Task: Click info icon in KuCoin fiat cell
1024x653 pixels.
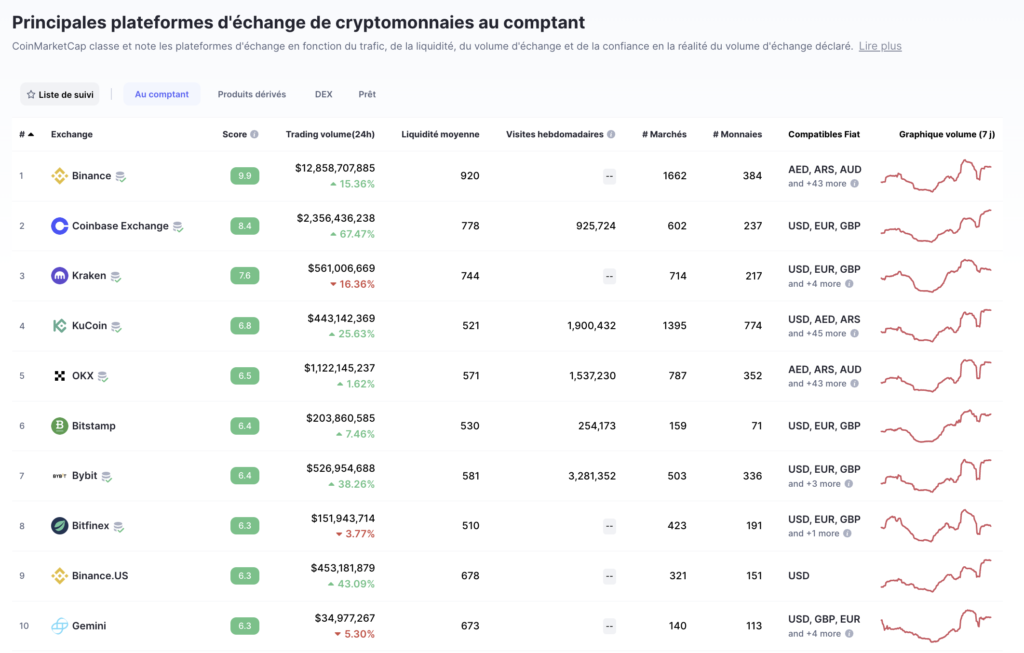Action: [855, 333]
